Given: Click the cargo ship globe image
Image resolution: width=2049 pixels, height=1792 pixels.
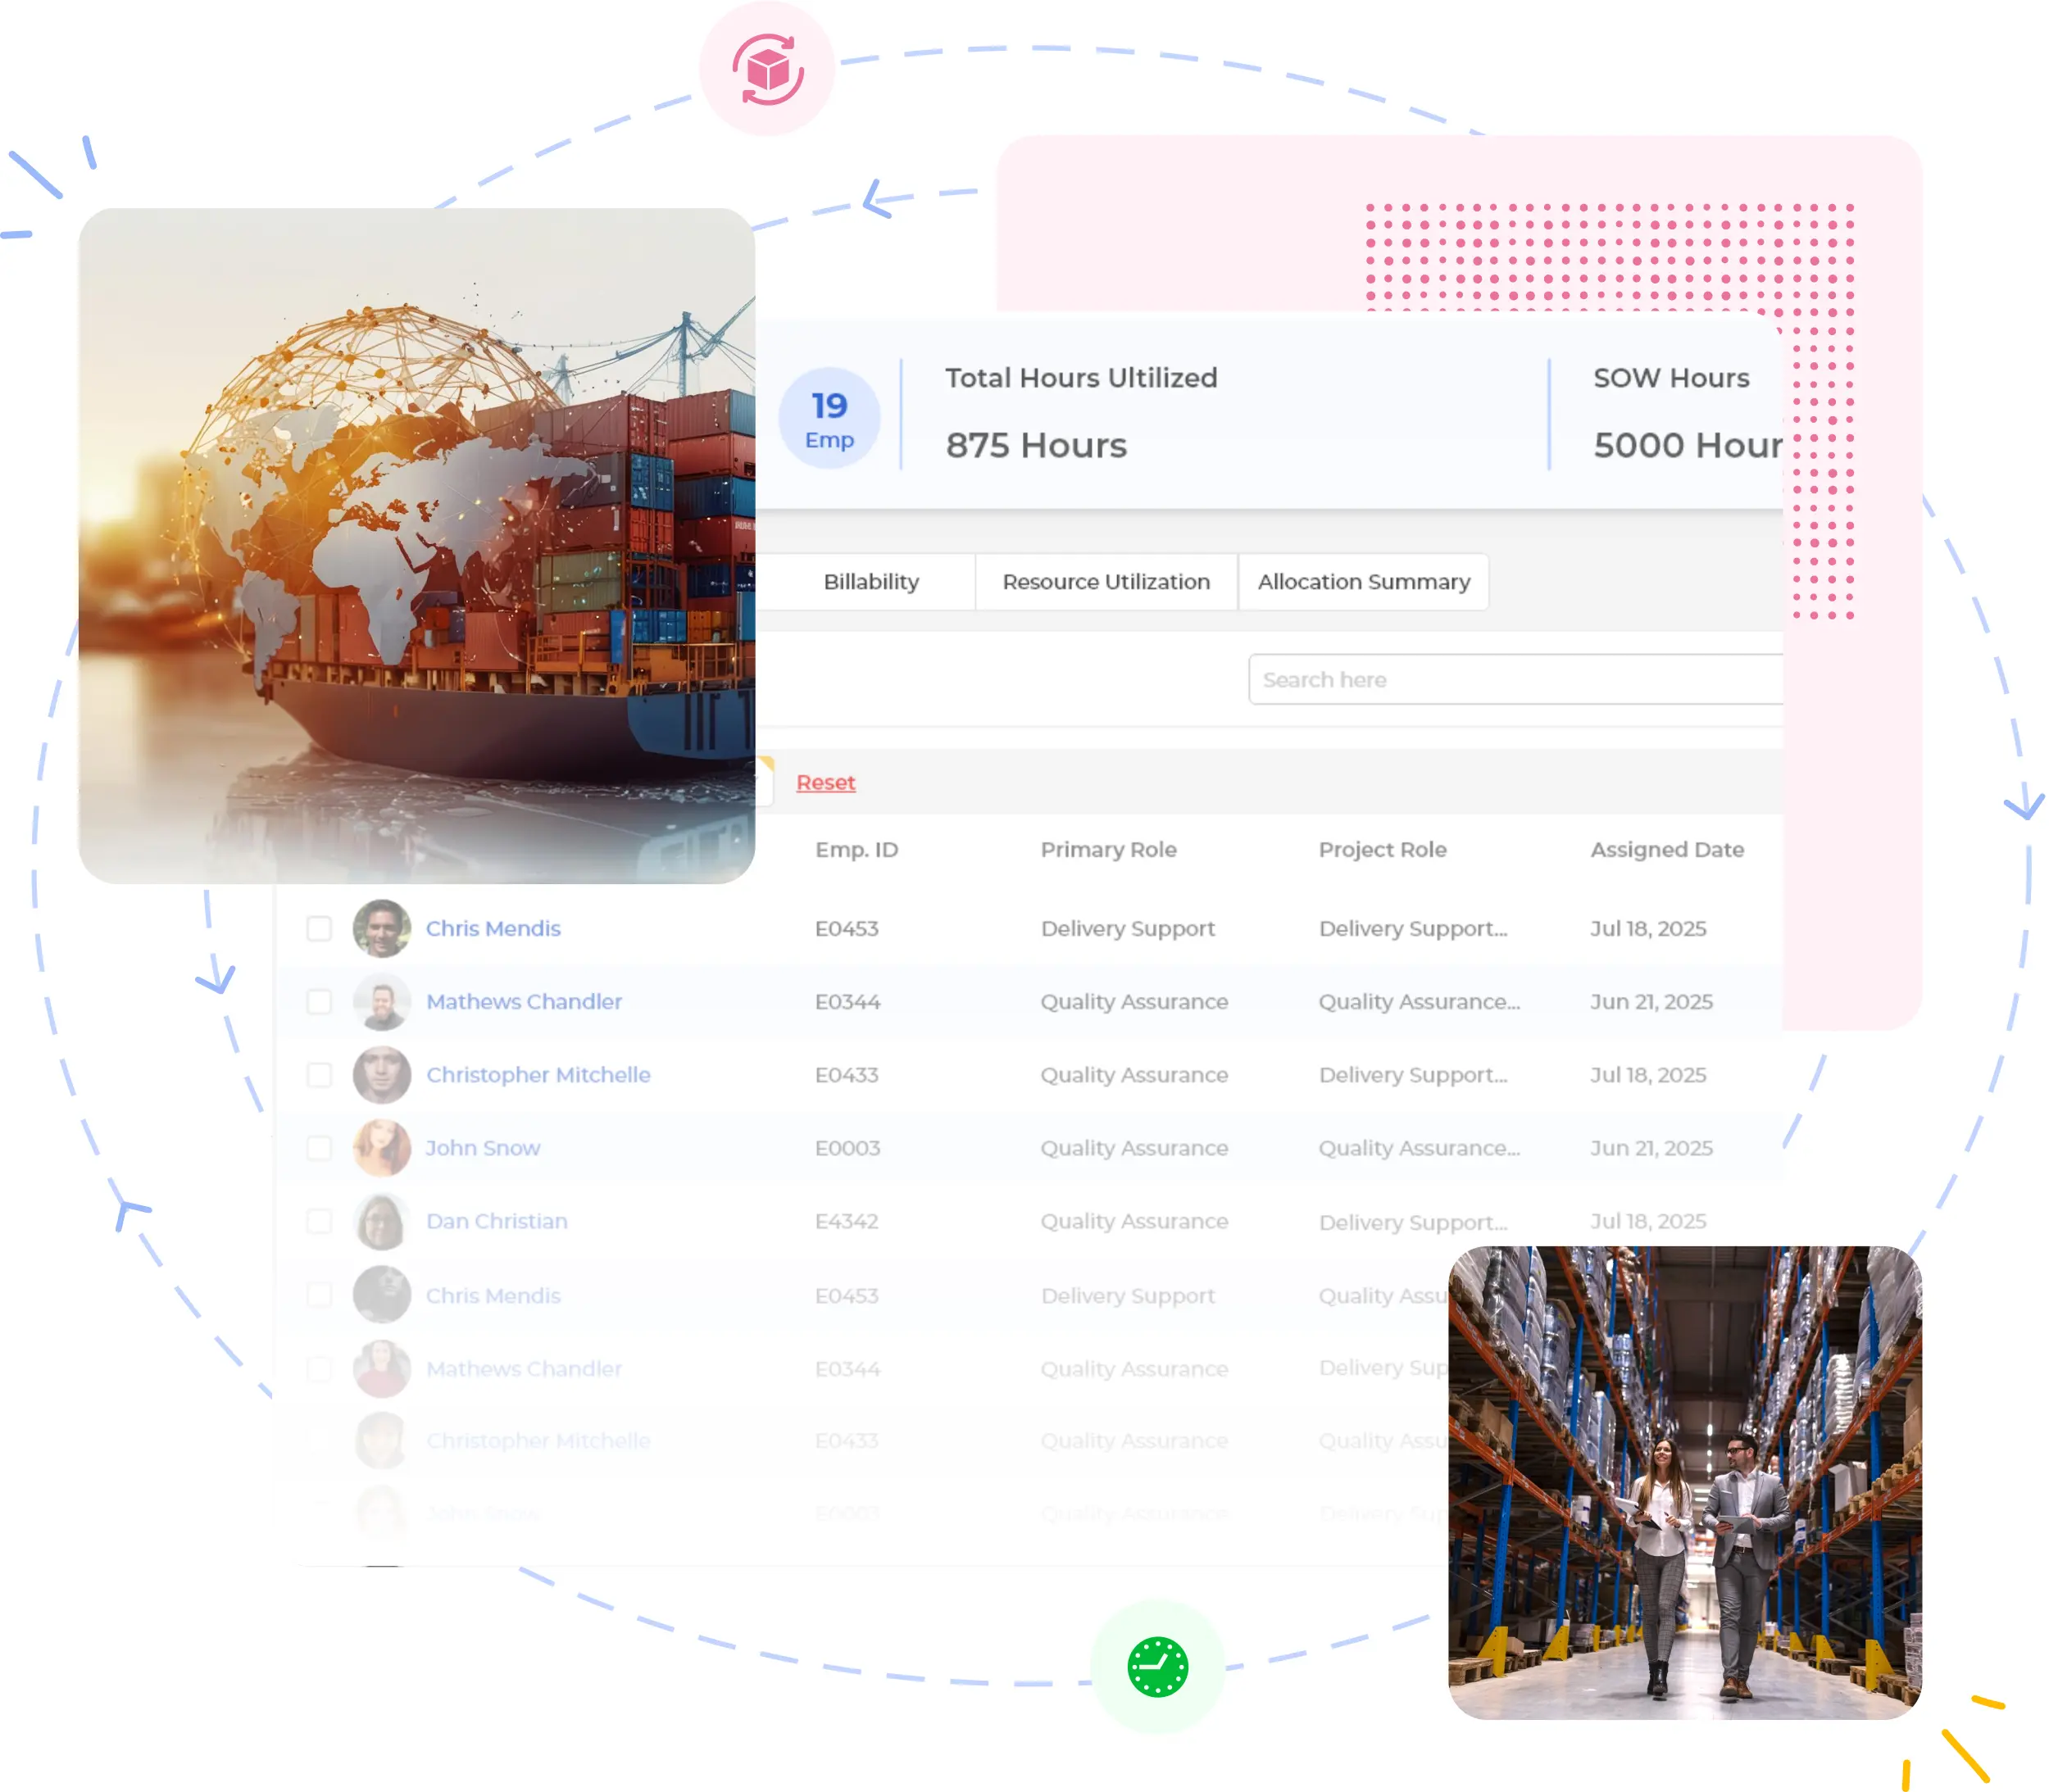Looking at the screenshot, I should (x=416, y=545).
